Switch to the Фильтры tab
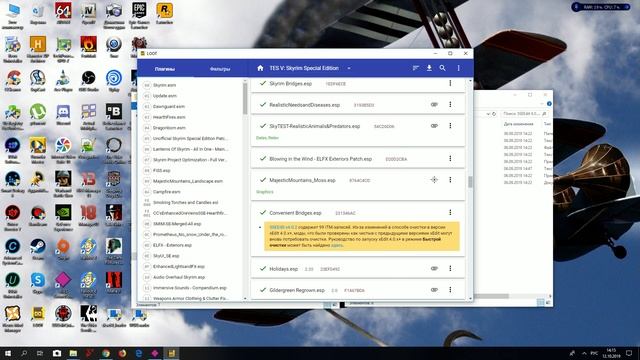Viewport: 640px width, 360px height. pos(220,69)
